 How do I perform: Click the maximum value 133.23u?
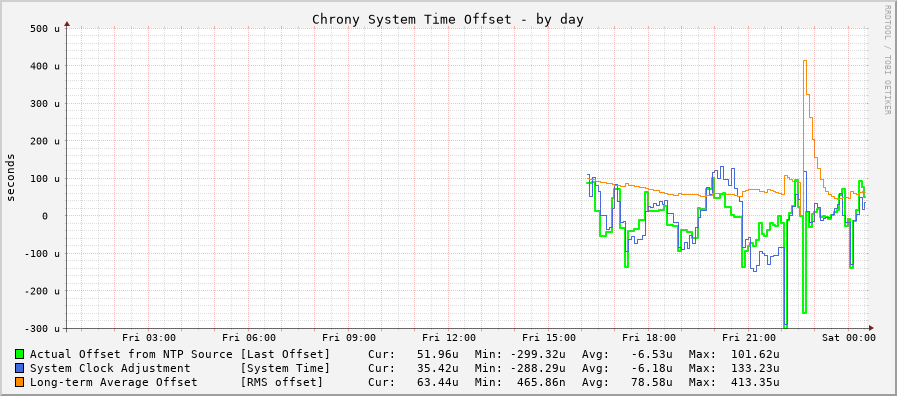(x=755, y=368)
